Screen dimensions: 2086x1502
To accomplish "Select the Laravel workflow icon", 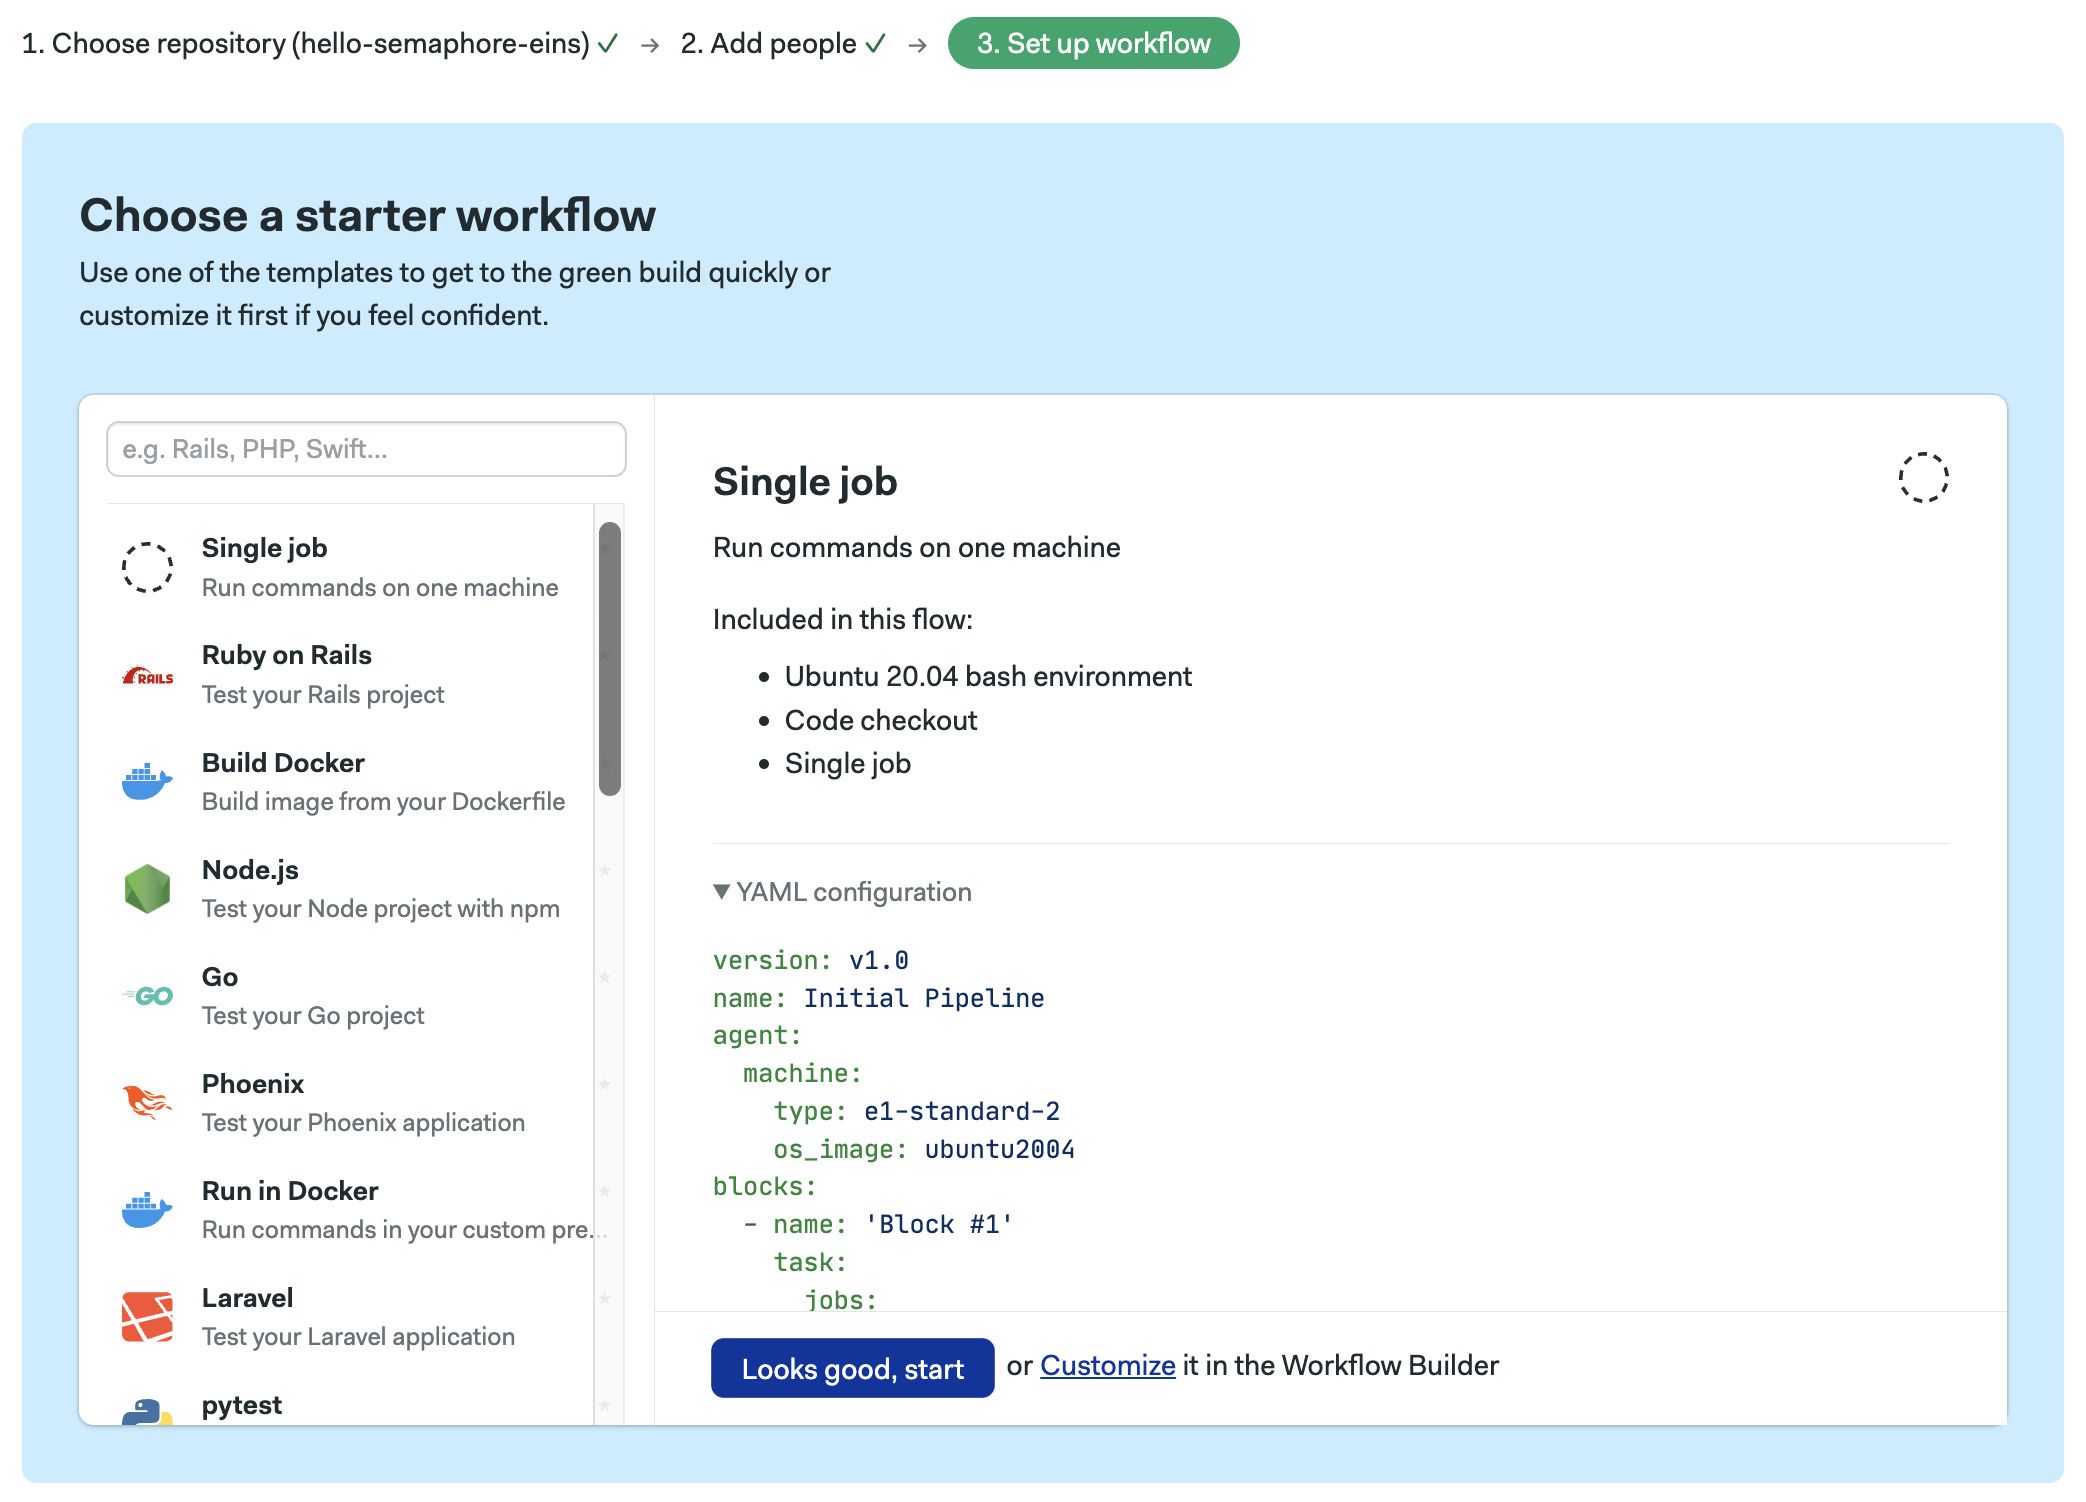I will (147, 1314).
